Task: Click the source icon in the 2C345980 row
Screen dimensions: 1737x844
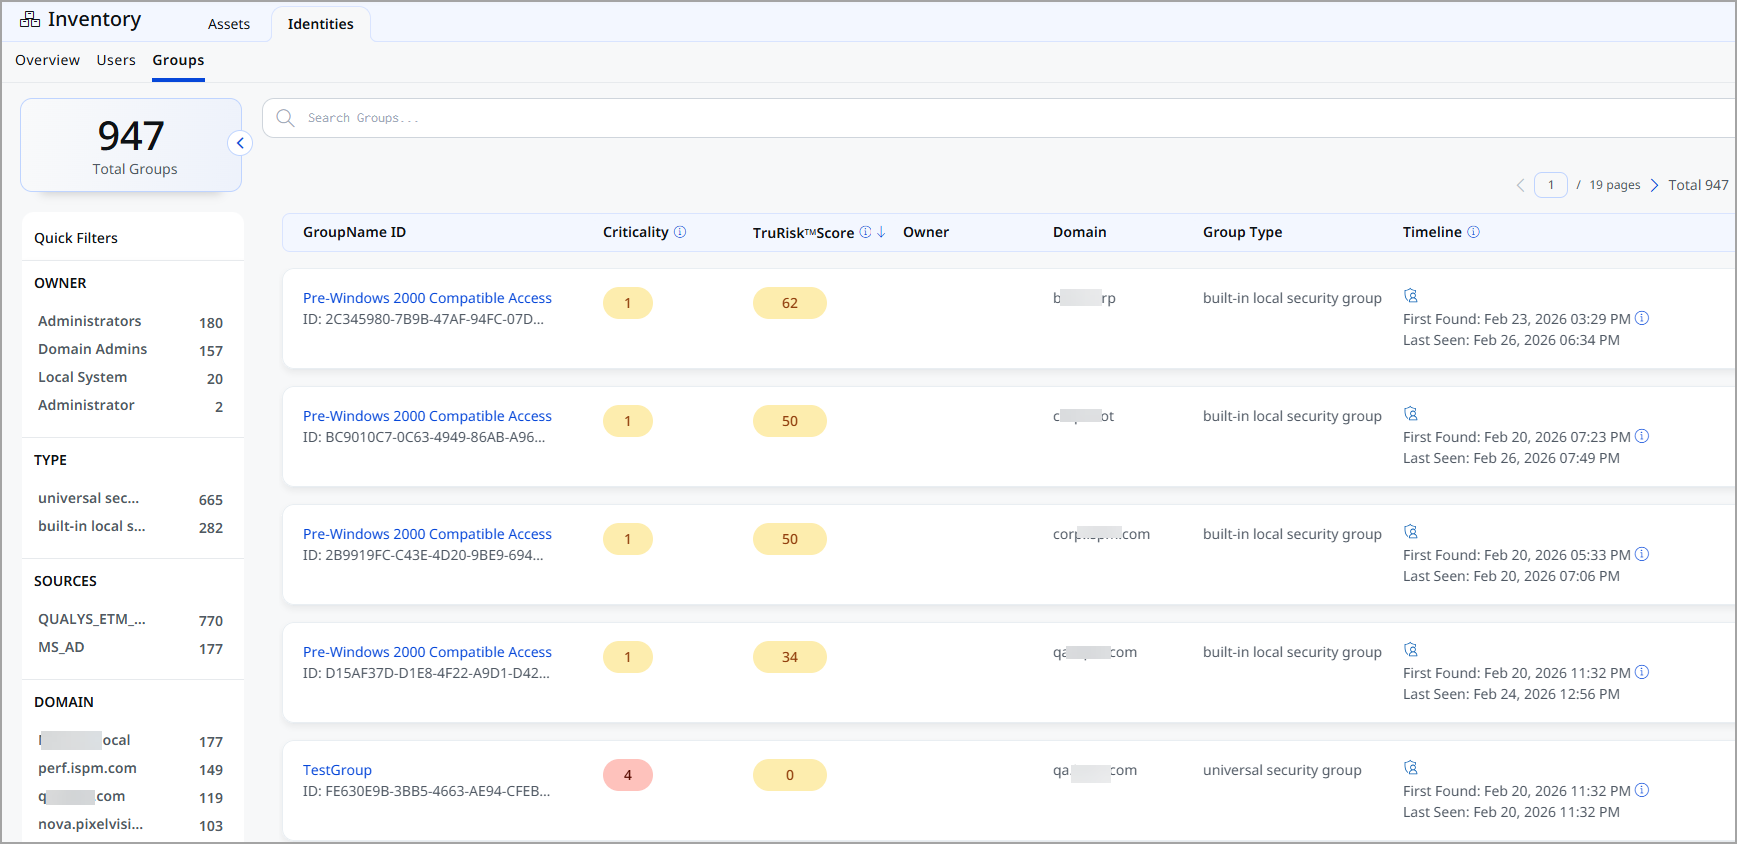Action: (x=1411, y=296)
